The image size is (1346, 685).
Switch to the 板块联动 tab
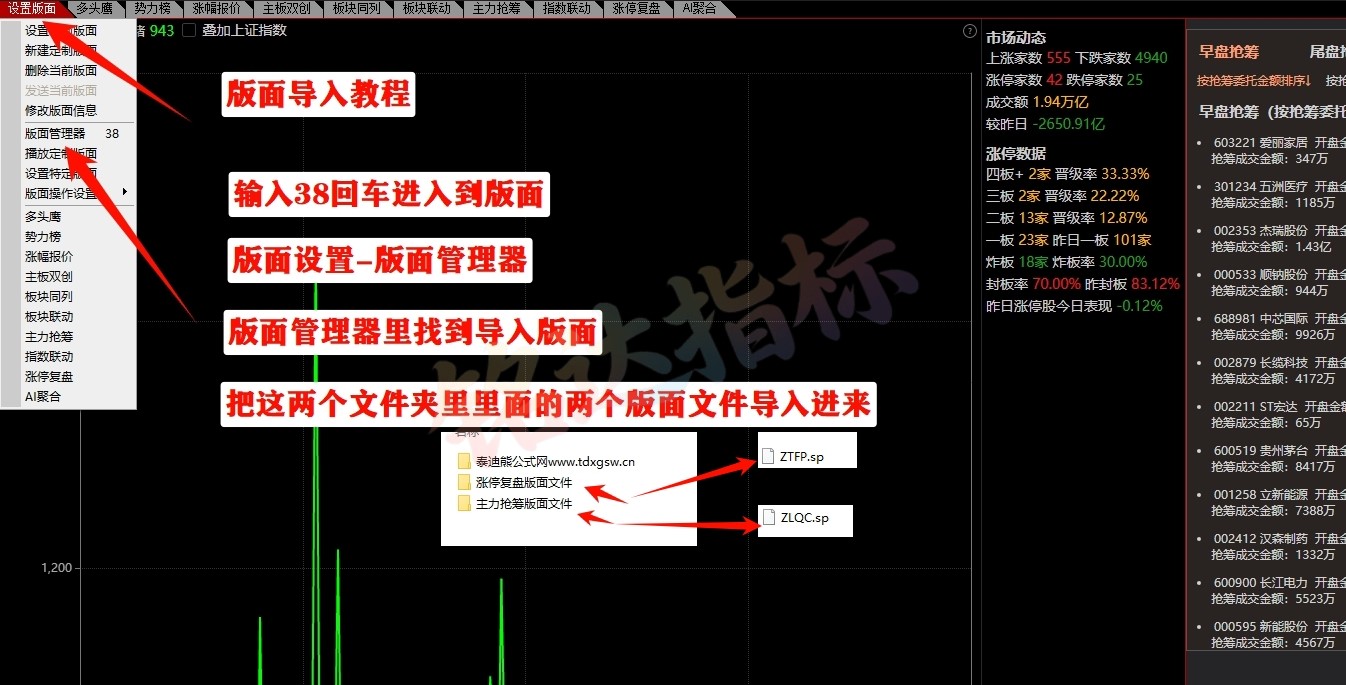coord(427,8)
